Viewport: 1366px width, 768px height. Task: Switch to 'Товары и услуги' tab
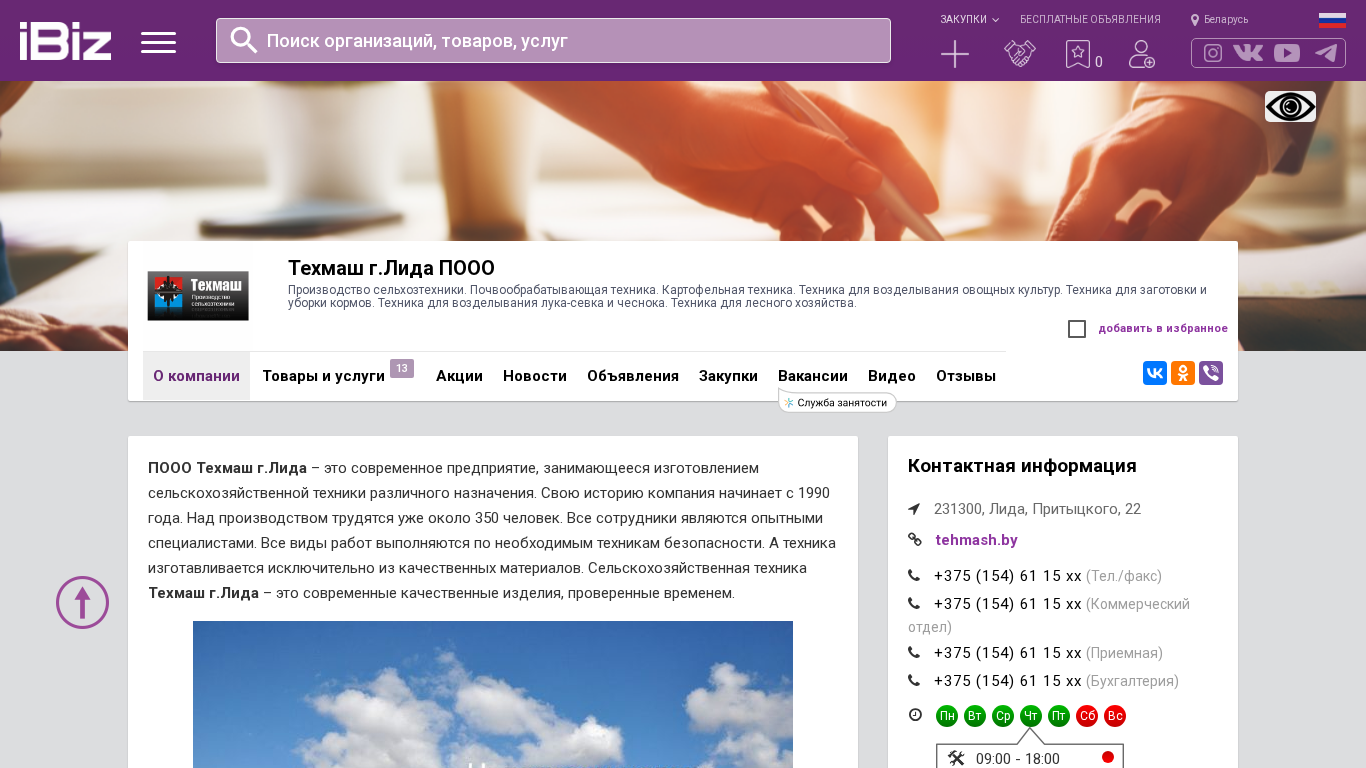[323, 376]
